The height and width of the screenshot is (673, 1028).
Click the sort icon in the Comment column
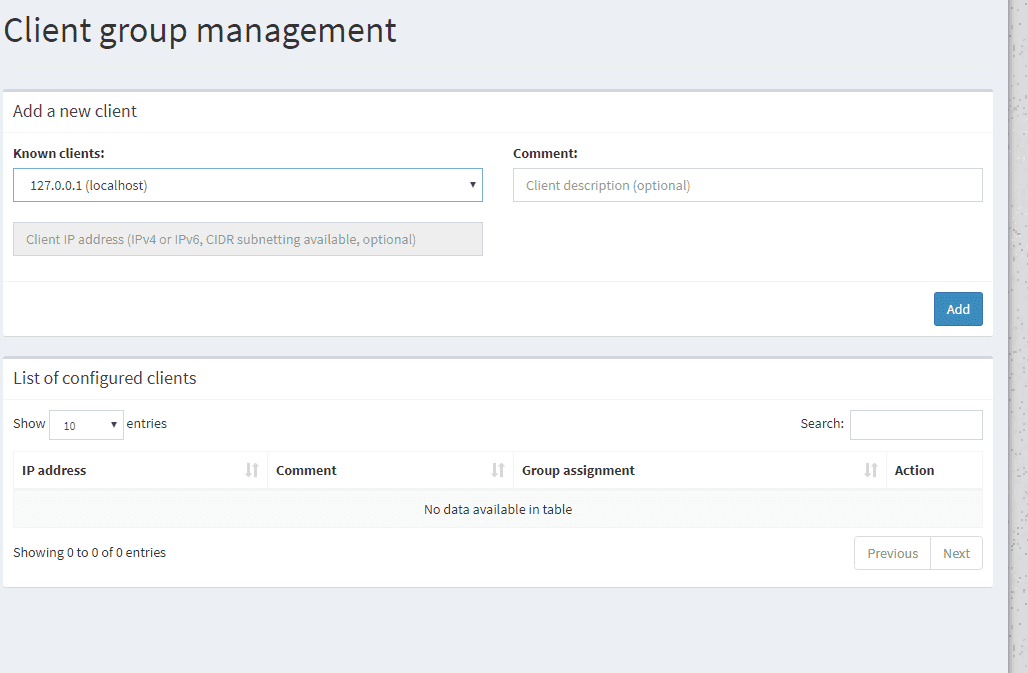pos(498,470)
